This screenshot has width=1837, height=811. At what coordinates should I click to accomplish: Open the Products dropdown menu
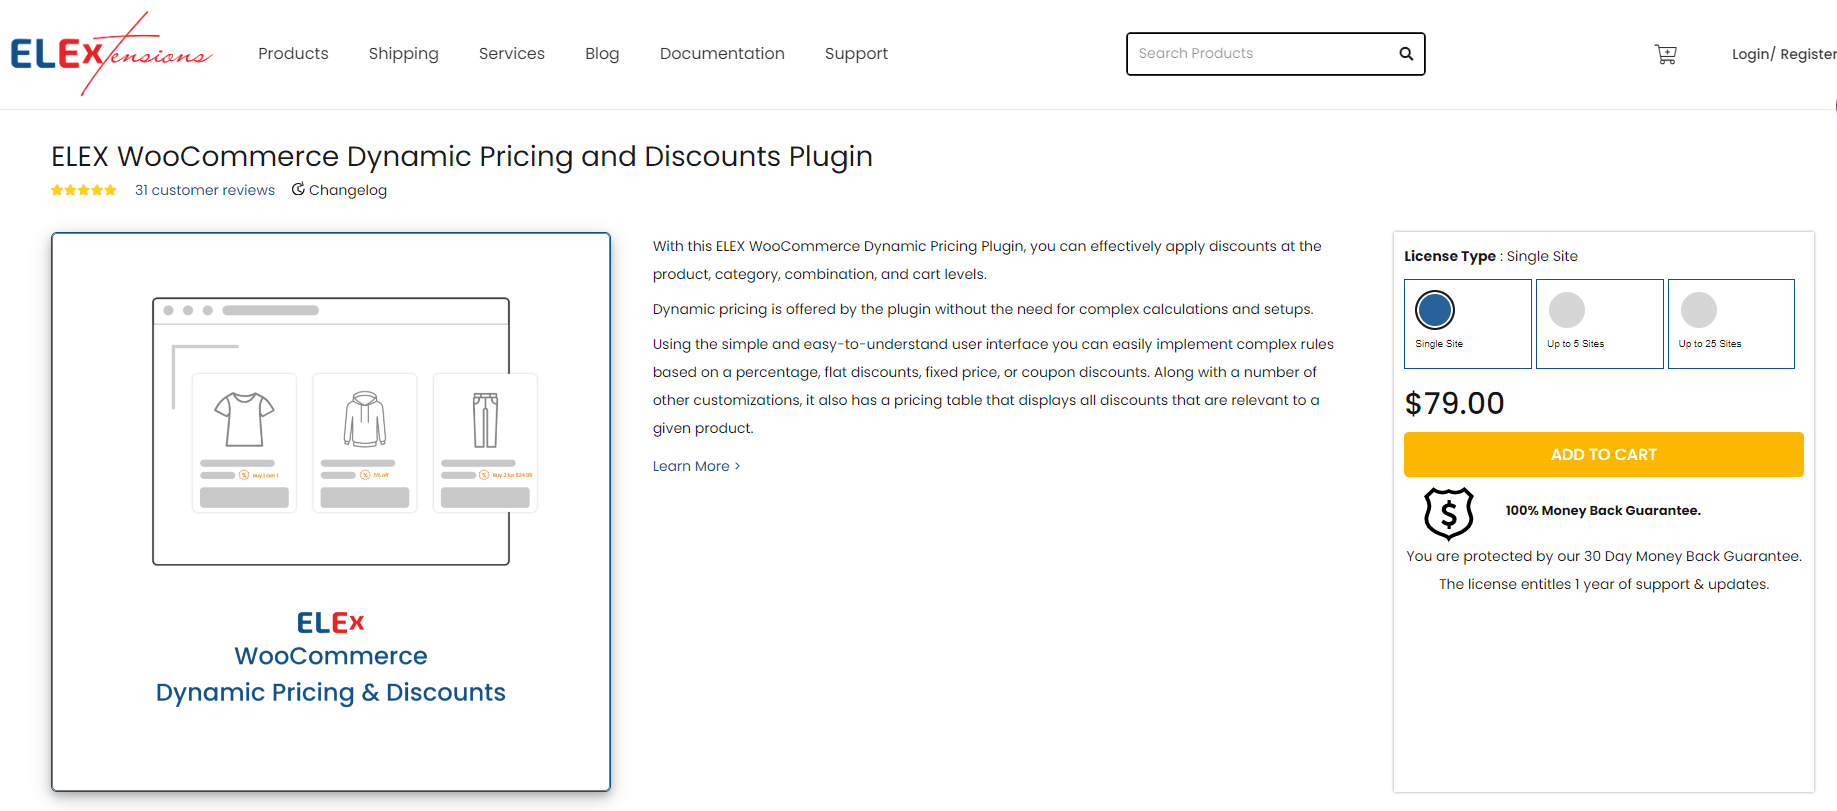[x=293, y=53]
